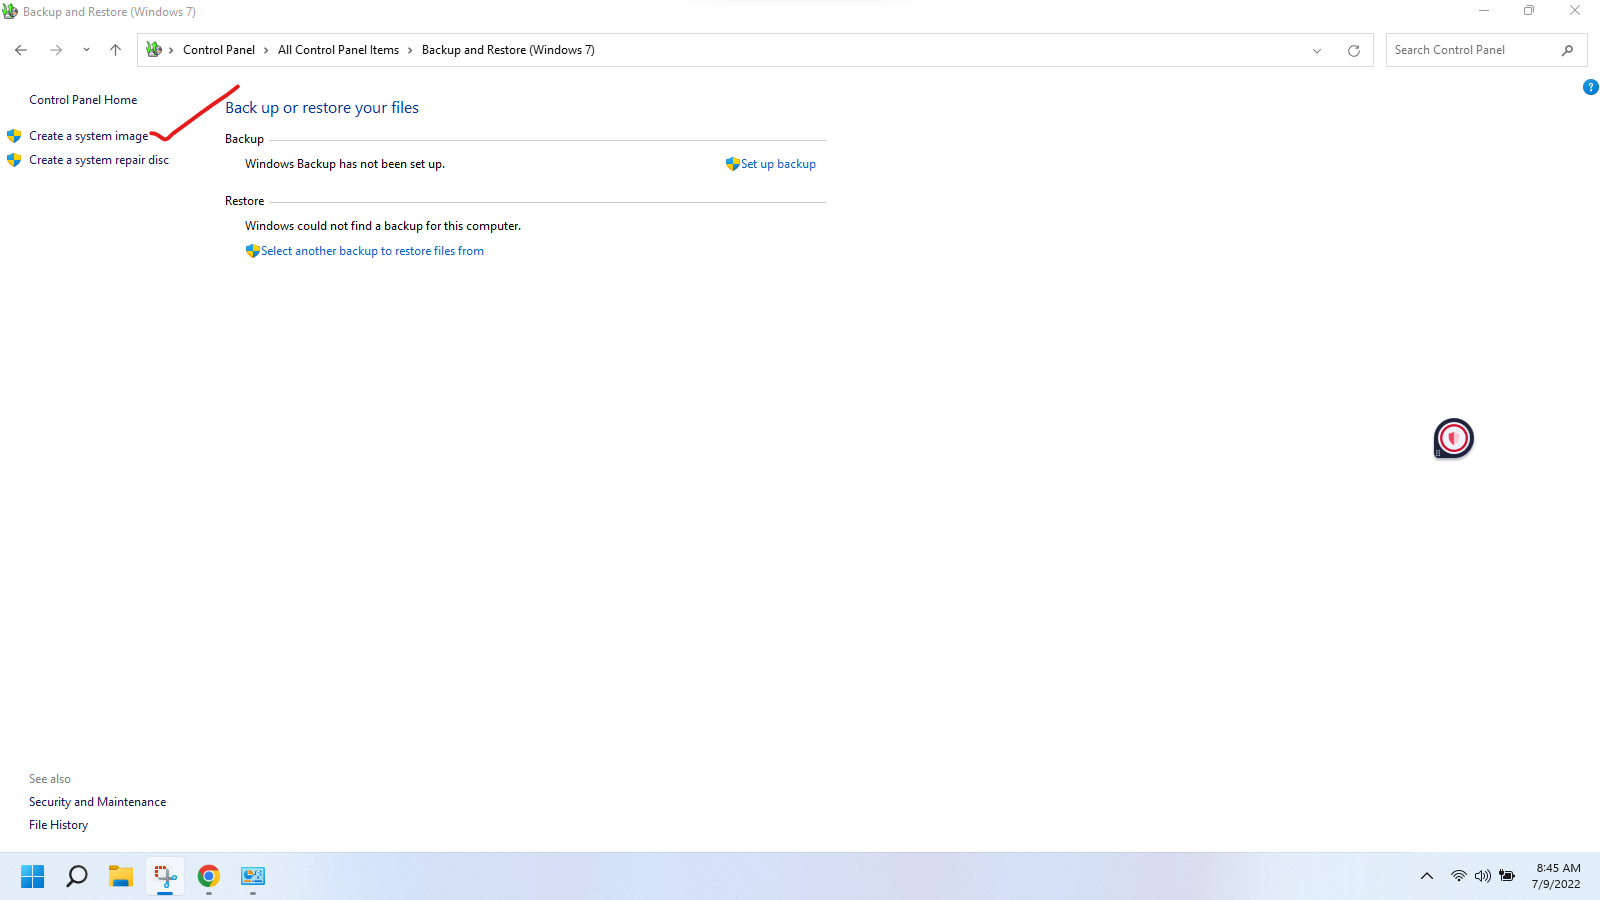Open Google Chrome from the taskbar
The width and height of the screenshot is (1600, 900).
[x=209, y=876]
